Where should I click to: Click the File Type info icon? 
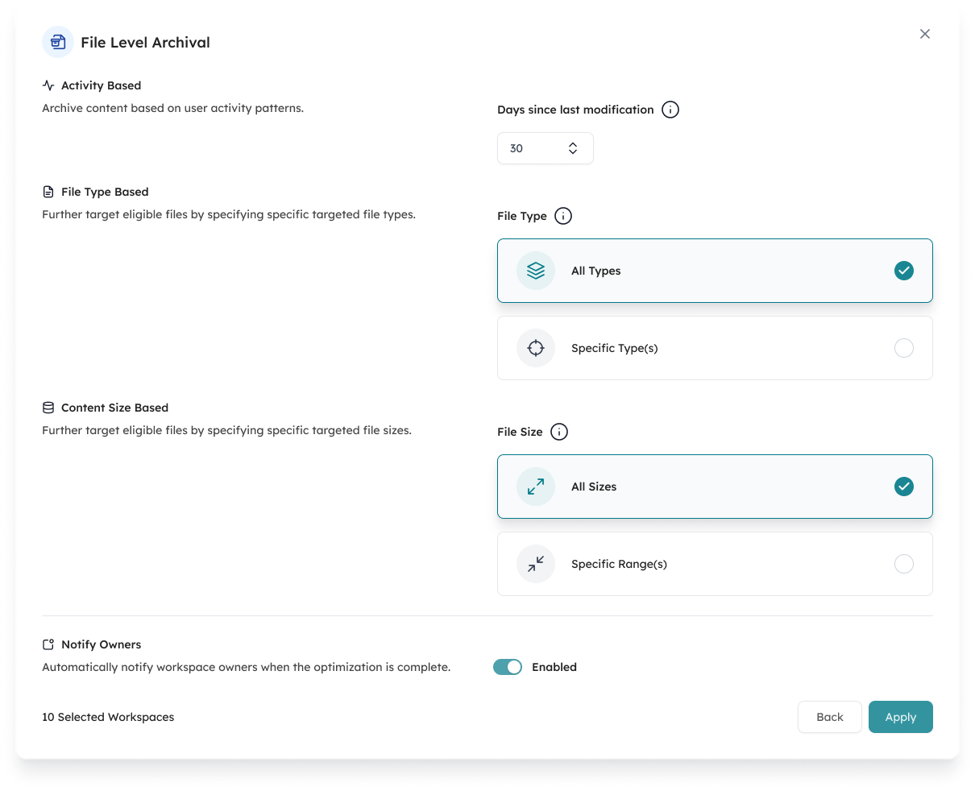[563, 216]
